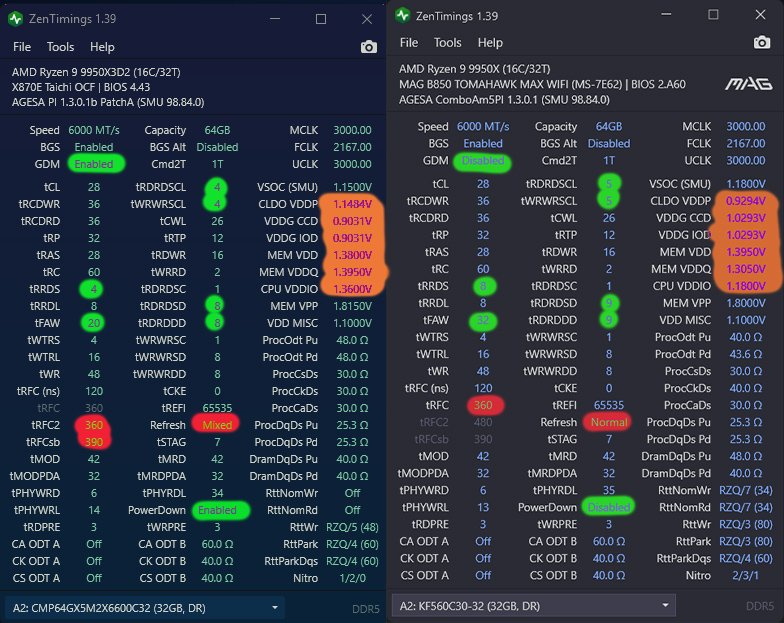Click tRFCsb value 390 in left window
The image size is (784, 623).
(94, 442)
